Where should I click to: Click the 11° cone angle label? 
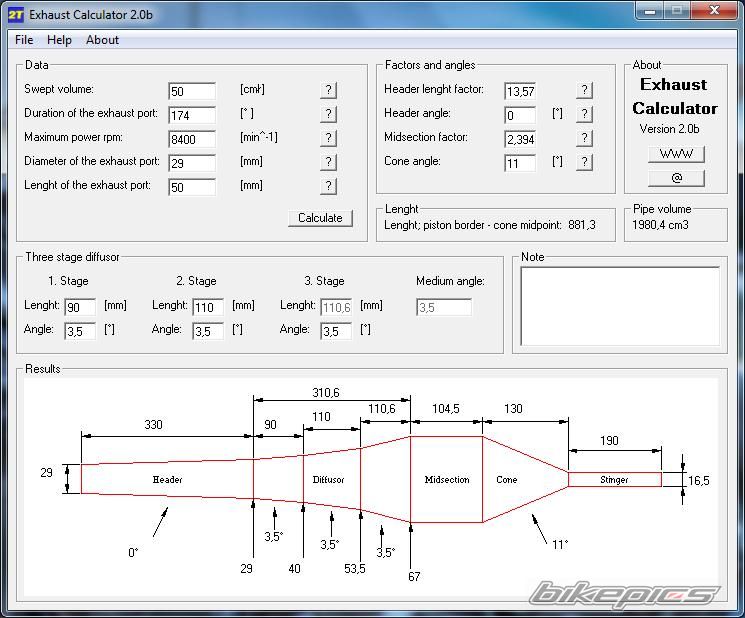[x=560, y=545]
